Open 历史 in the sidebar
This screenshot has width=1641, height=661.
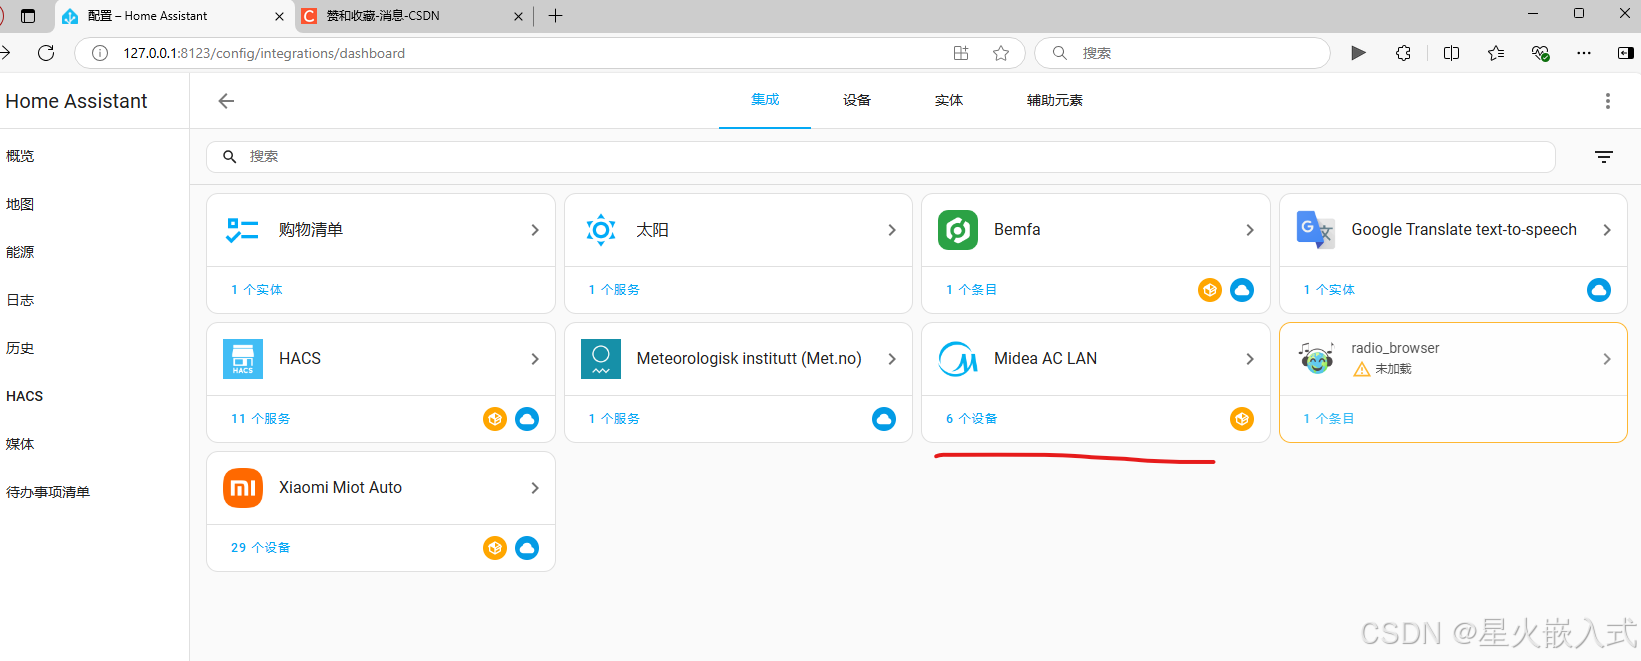coord(20,348)
